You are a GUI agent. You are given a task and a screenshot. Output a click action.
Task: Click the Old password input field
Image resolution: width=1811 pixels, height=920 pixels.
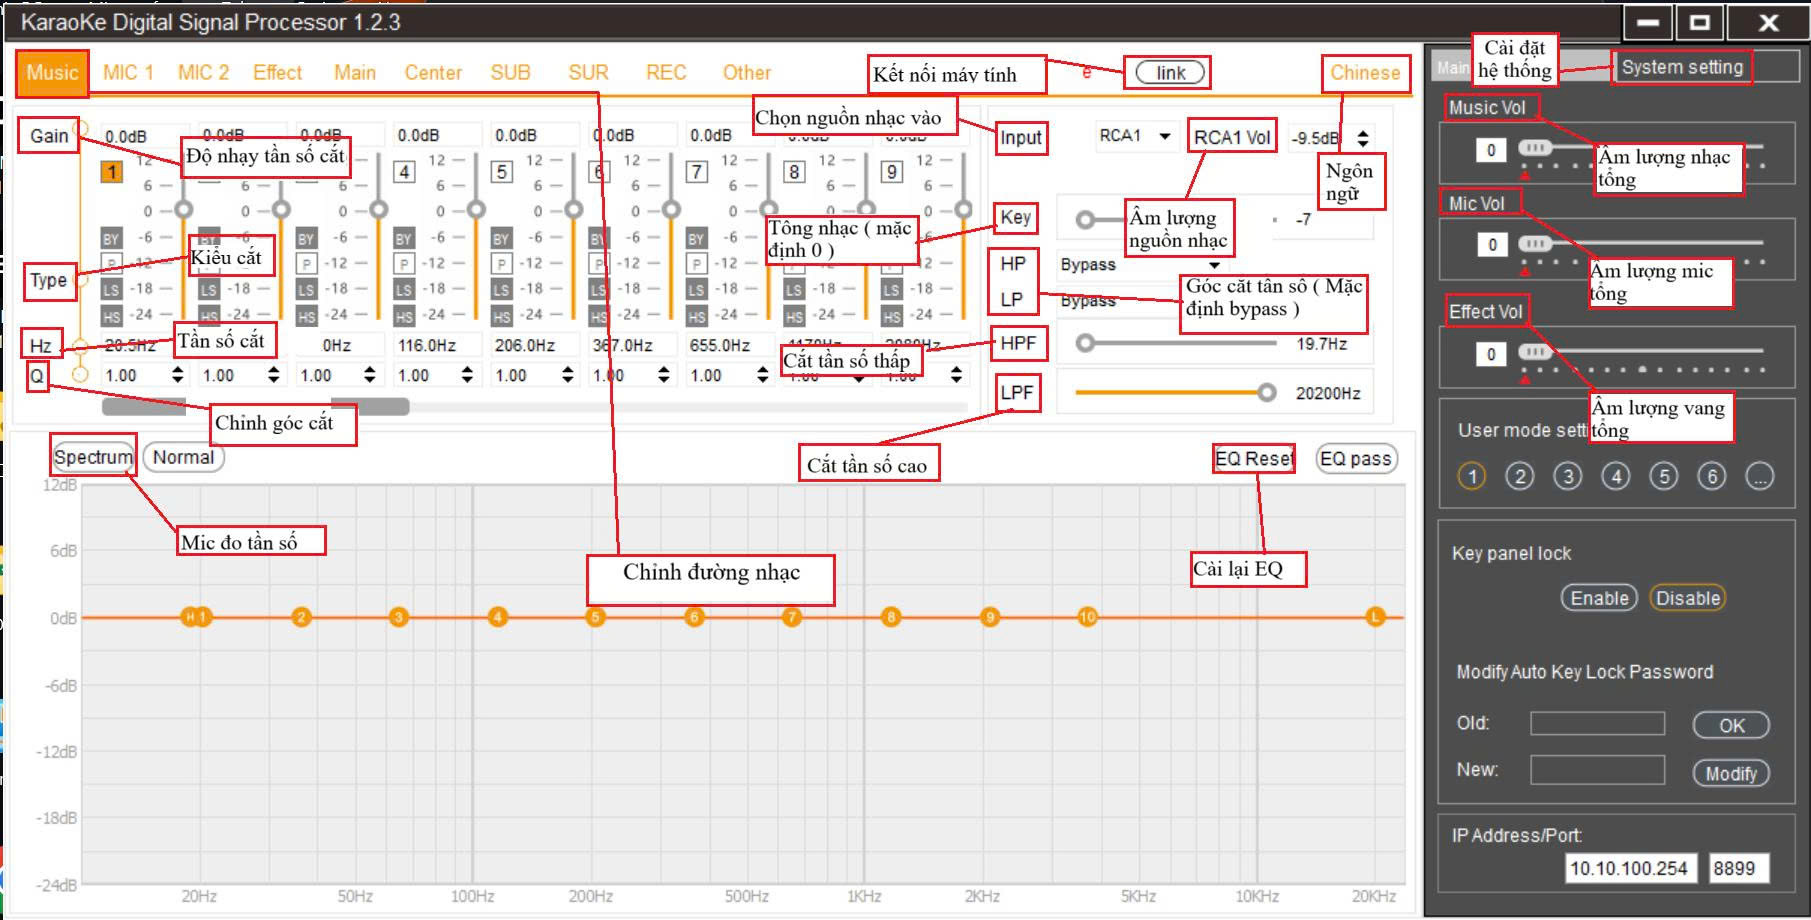[x=1597, y=723]
